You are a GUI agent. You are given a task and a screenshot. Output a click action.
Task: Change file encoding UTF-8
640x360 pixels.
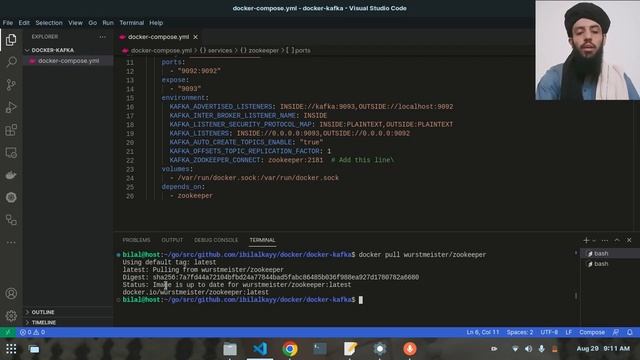tap(549, 332)
